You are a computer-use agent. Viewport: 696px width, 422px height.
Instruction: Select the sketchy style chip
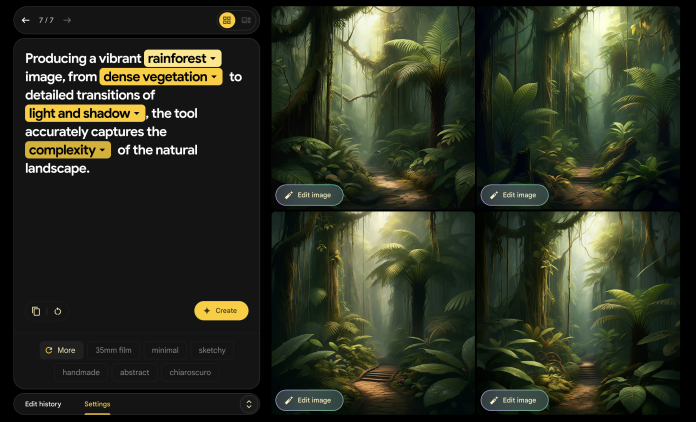coord(212,350)
